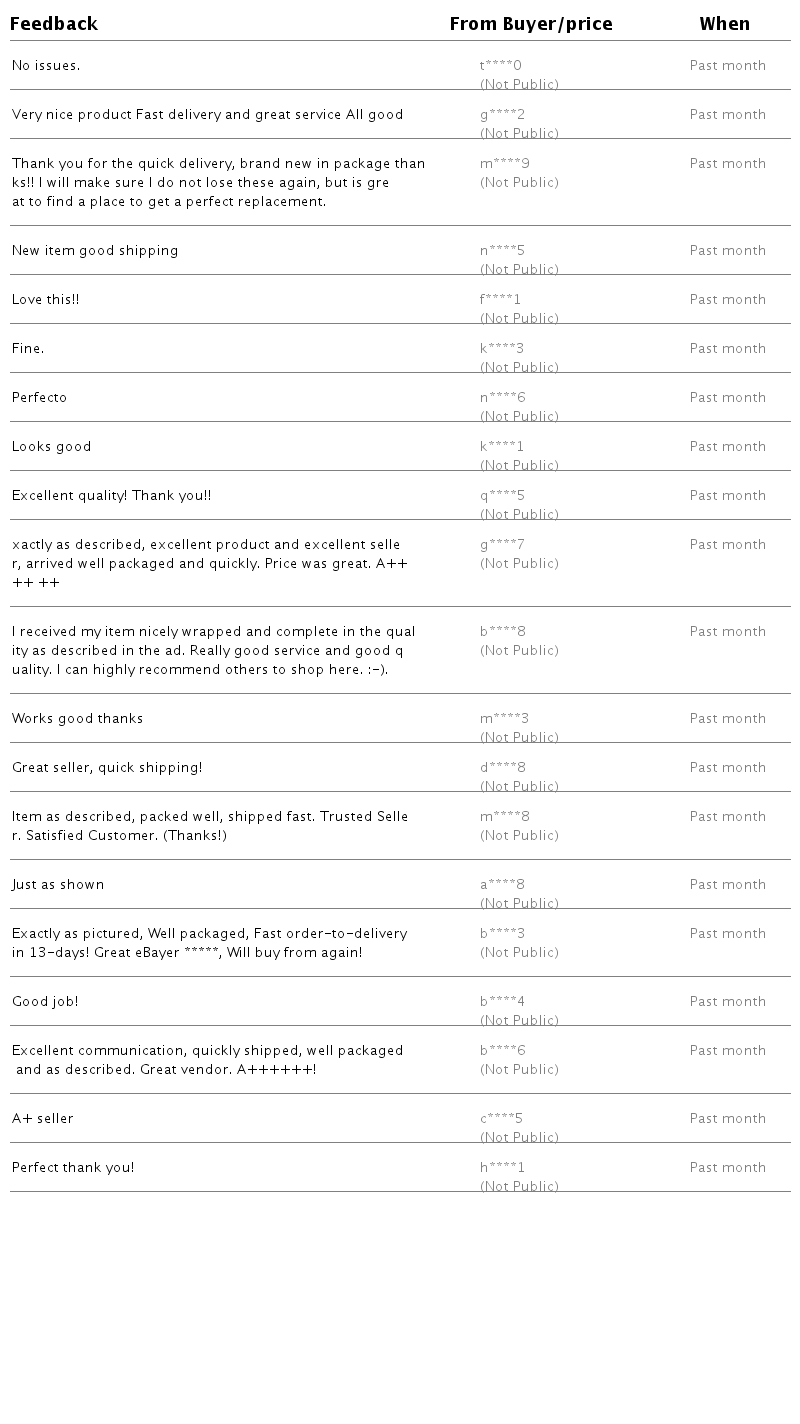The height and width of the screenshot is (1424, 800).
Task: Open buyer d****8 profile
Action: pyautogui.click(x=503, y=768)
